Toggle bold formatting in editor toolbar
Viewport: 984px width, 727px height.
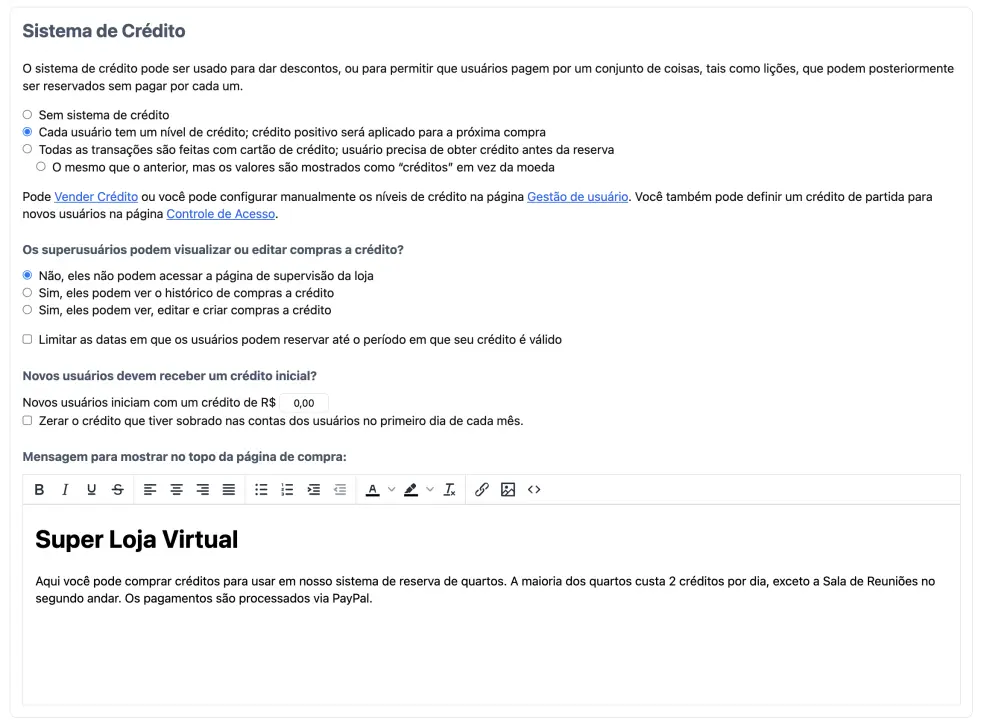[39, 490]
